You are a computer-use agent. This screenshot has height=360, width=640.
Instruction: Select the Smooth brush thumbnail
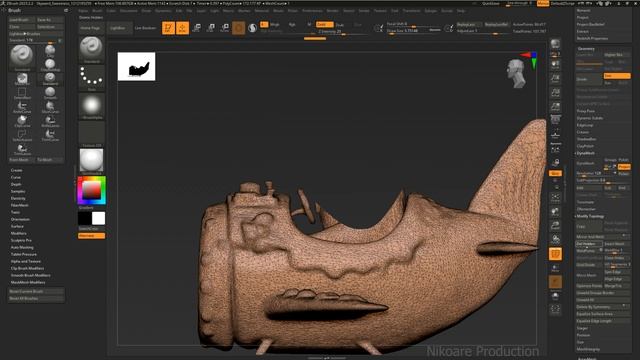(50, 93)
